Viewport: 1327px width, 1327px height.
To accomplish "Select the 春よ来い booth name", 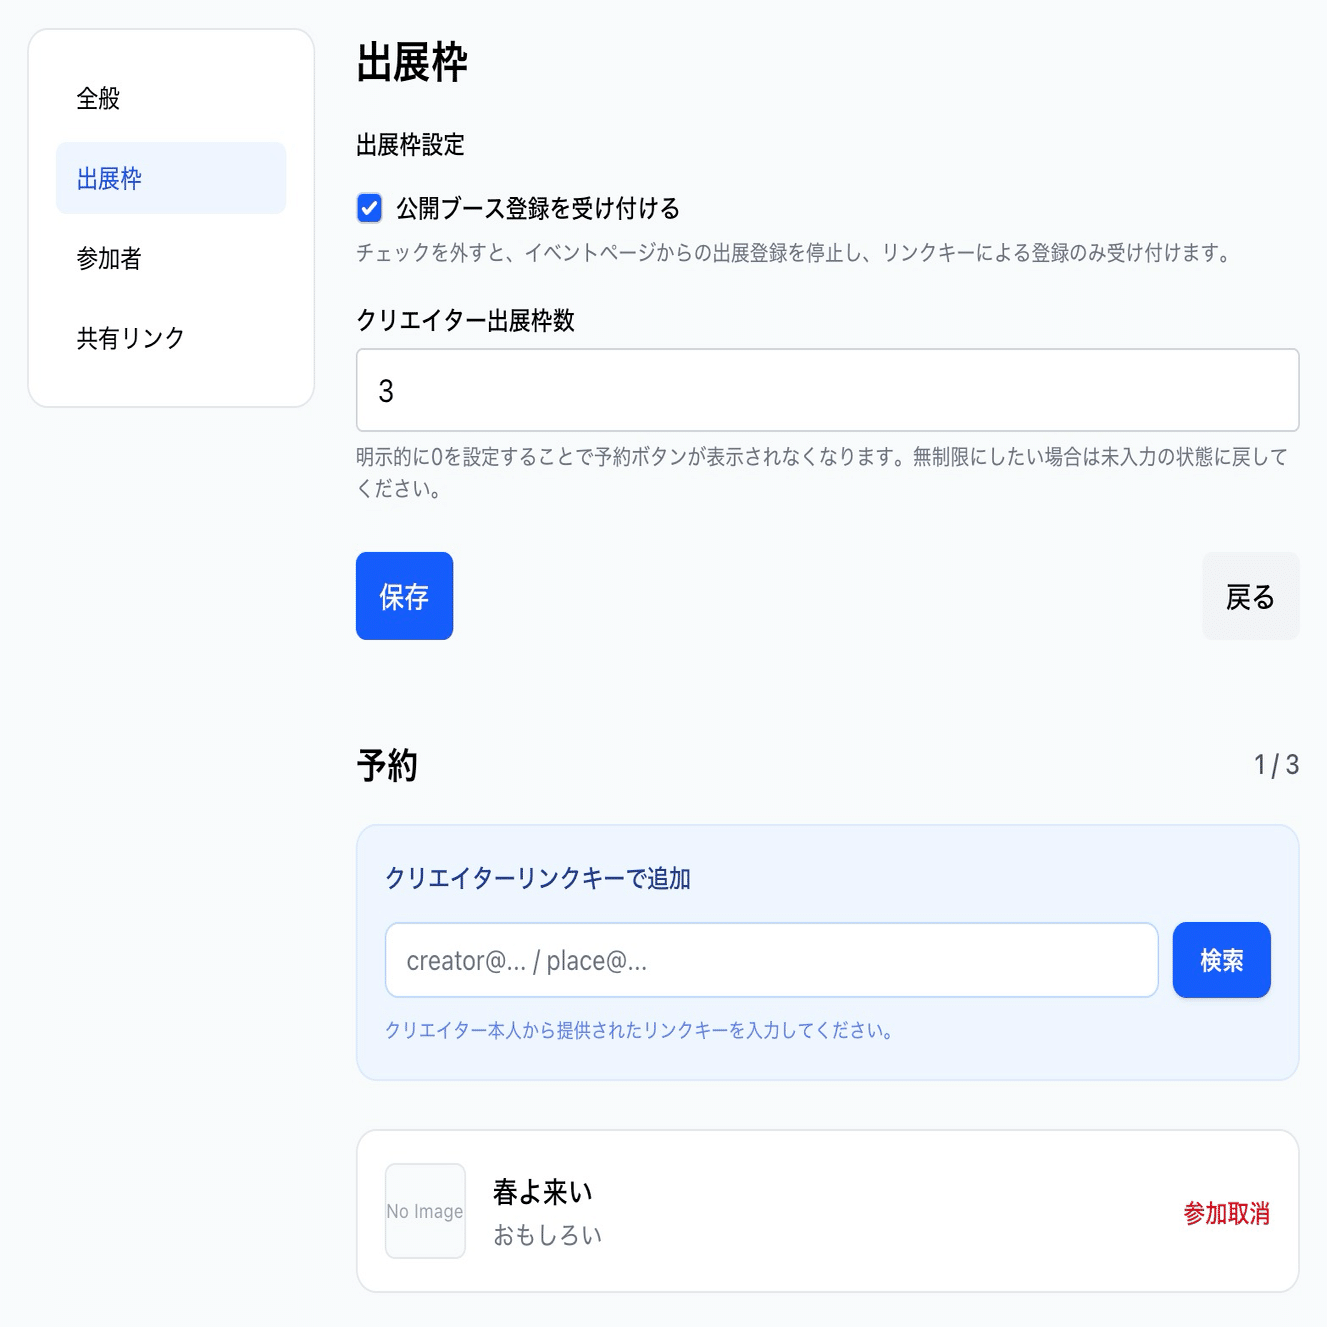I will (544, 1191).
